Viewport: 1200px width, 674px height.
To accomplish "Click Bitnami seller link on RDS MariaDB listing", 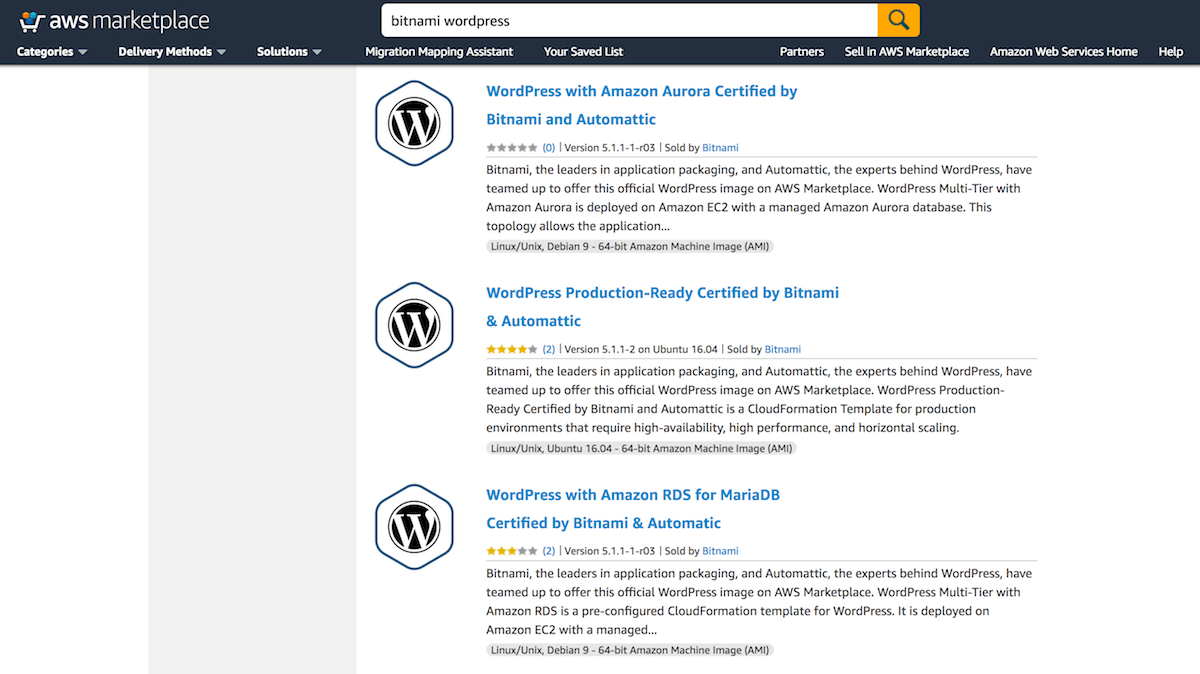I will click(720, 551).
